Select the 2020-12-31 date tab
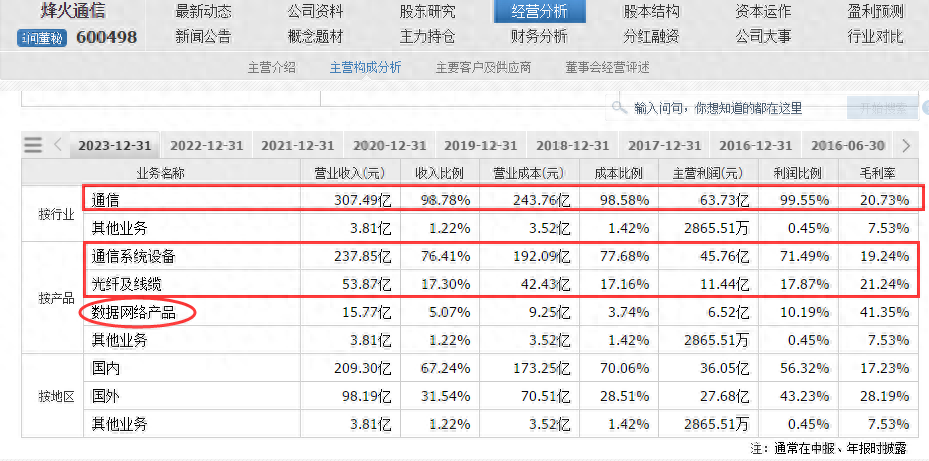 pos(390,145)
